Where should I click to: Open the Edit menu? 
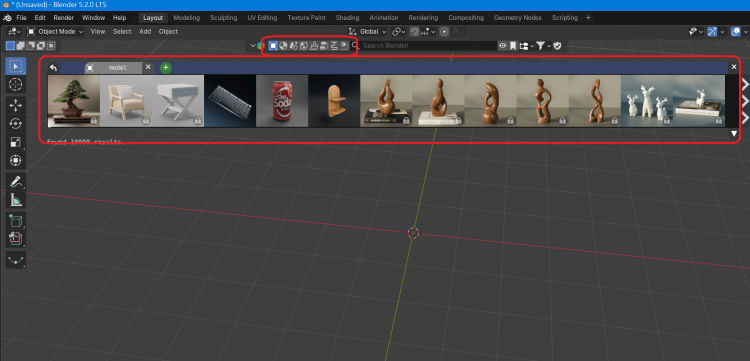(40, 18)
